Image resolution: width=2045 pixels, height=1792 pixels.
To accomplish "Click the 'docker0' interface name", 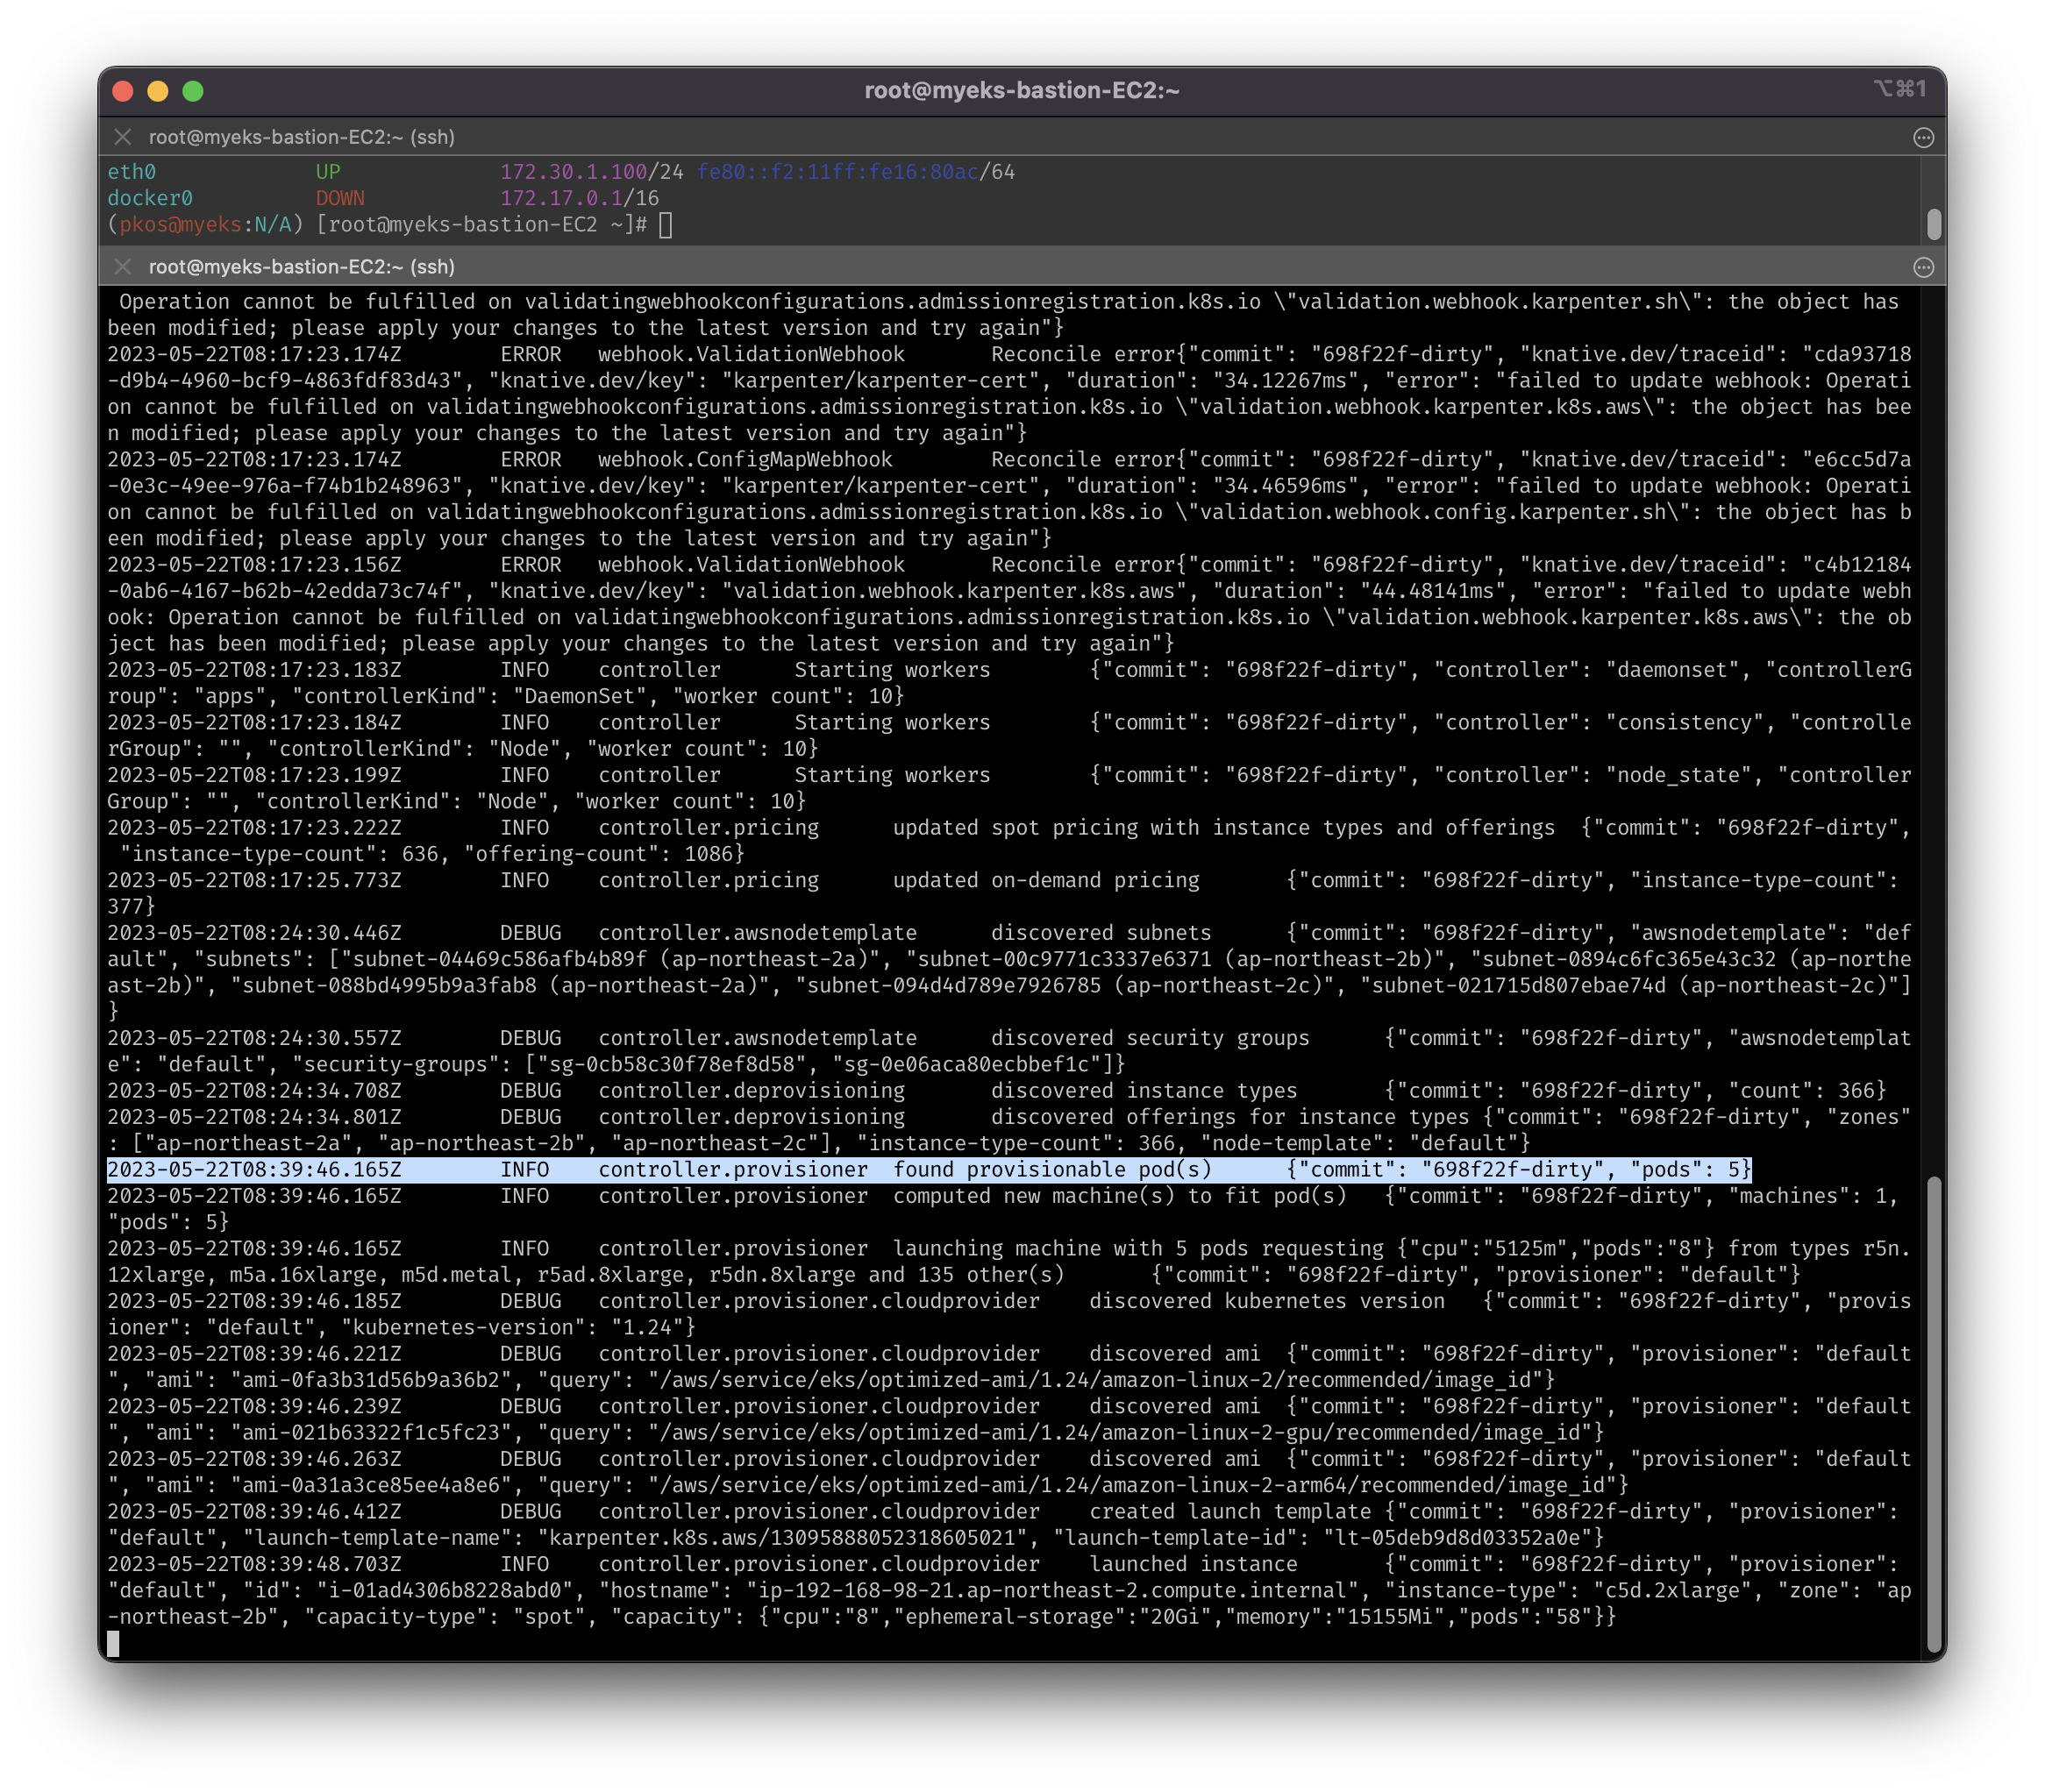I will (x=150, y=198).
